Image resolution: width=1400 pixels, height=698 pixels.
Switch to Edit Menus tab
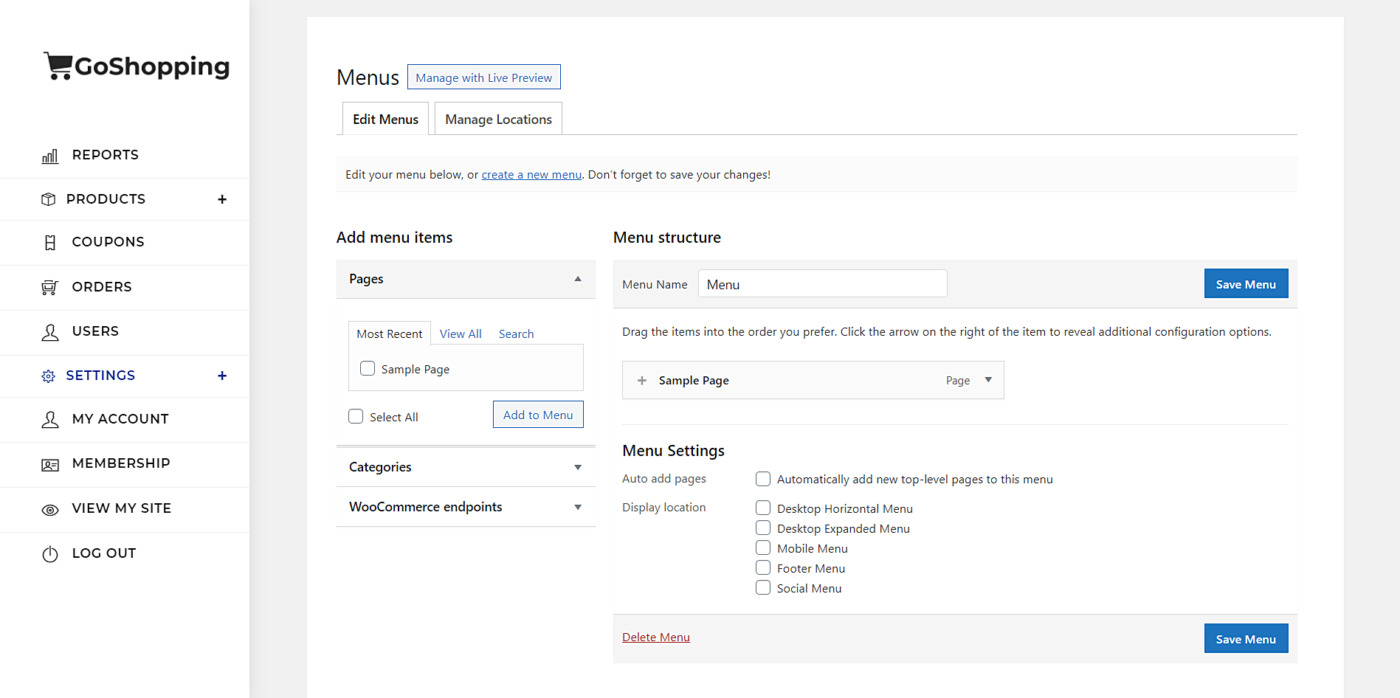tap(386, 119)
